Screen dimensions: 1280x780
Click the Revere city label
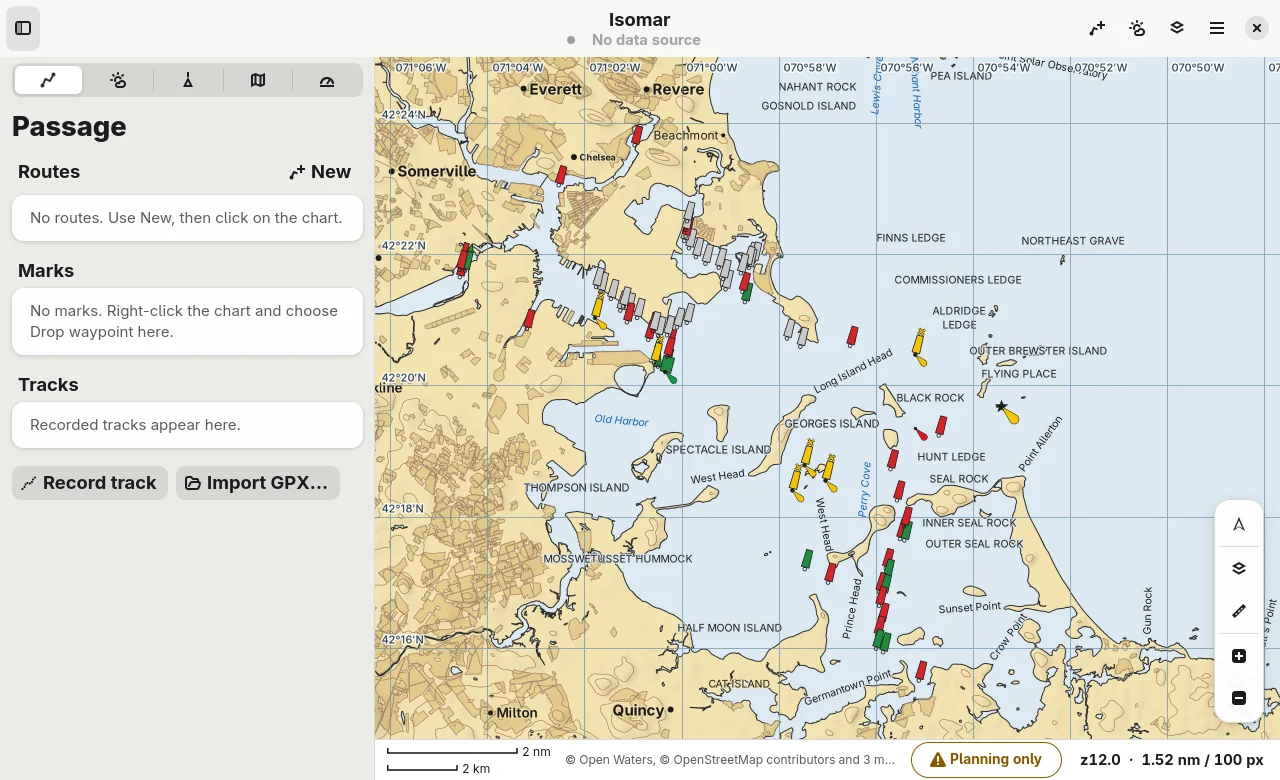coord(678,89)
